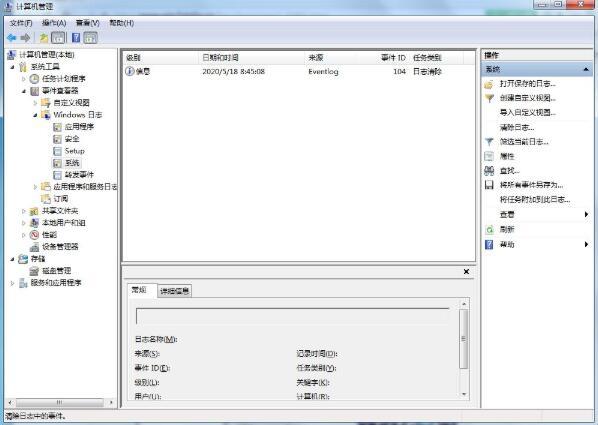This screenshot has height=425, width=598.
Task: Close the event detail preview pane
Action: [x=466, y=272]
